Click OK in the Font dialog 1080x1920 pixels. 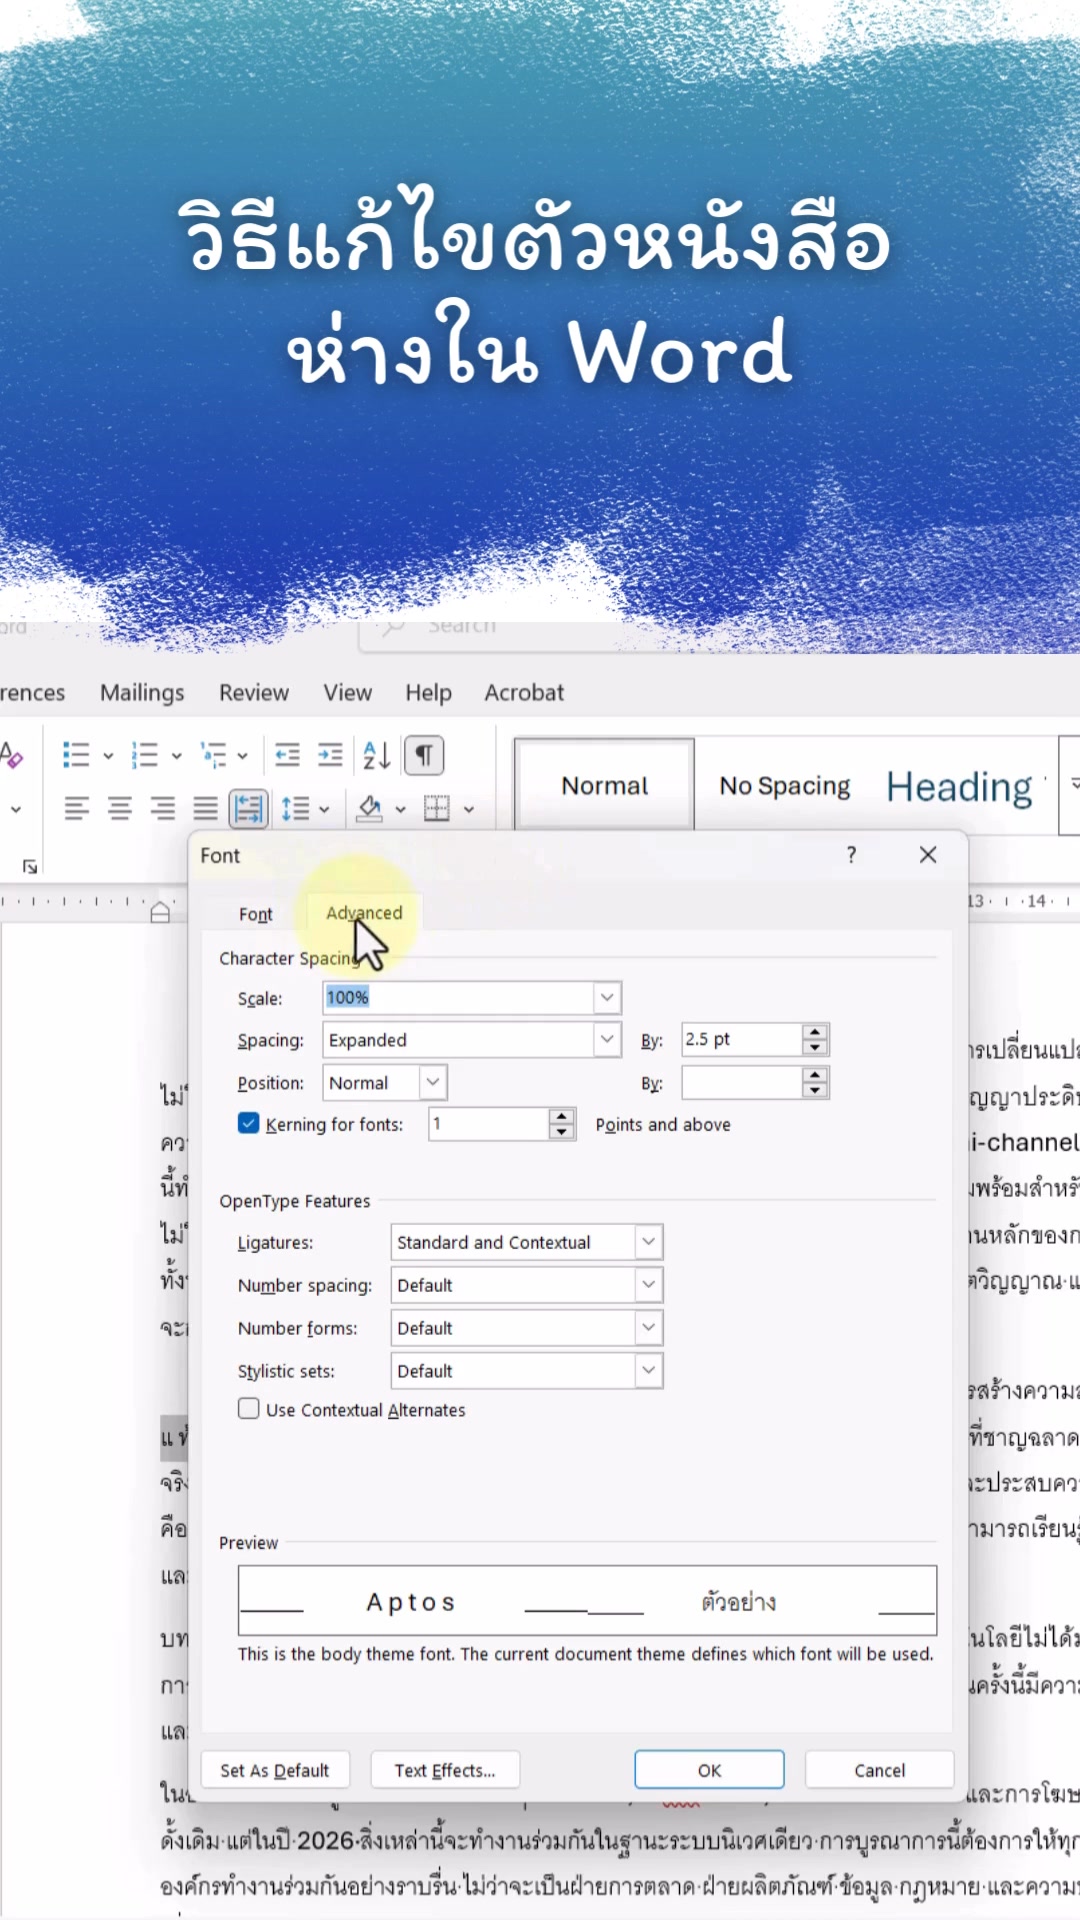(709, 1770)
